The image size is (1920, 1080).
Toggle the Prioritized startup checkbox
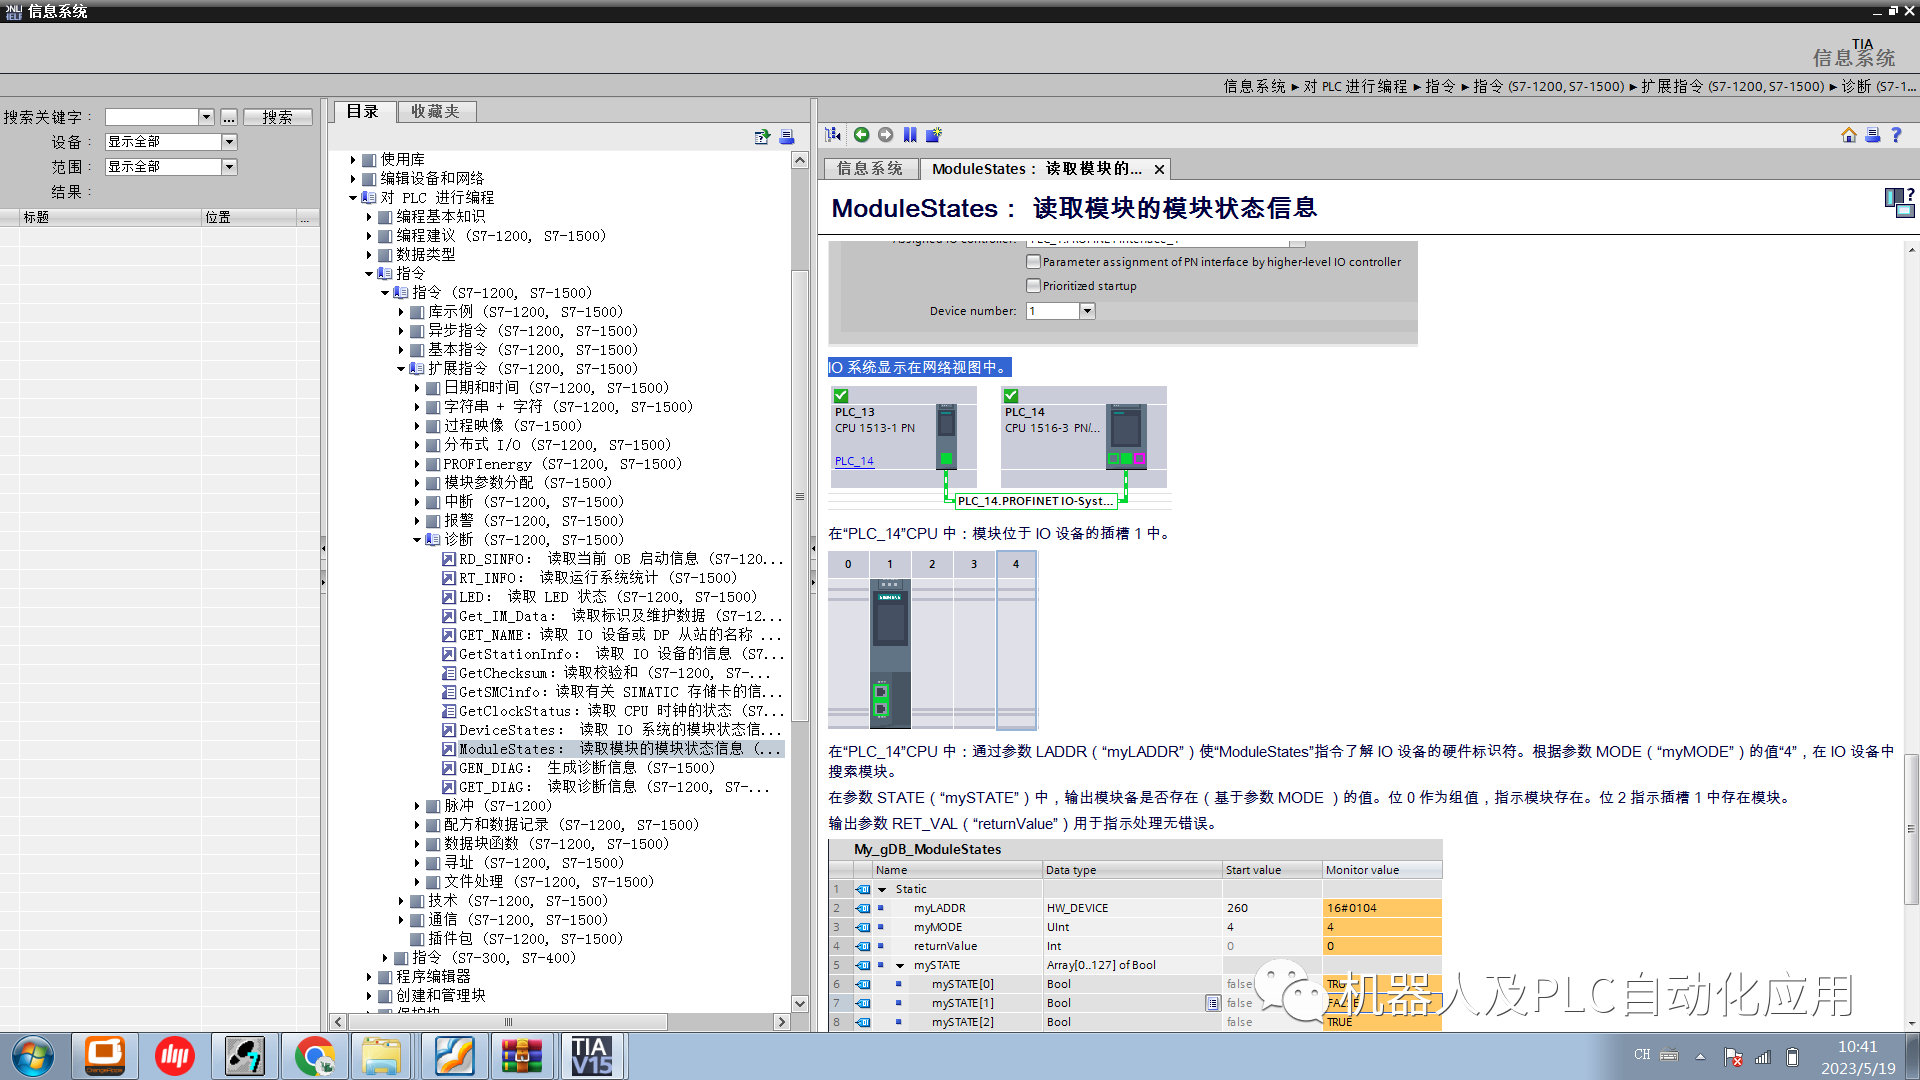(1034, 286)
